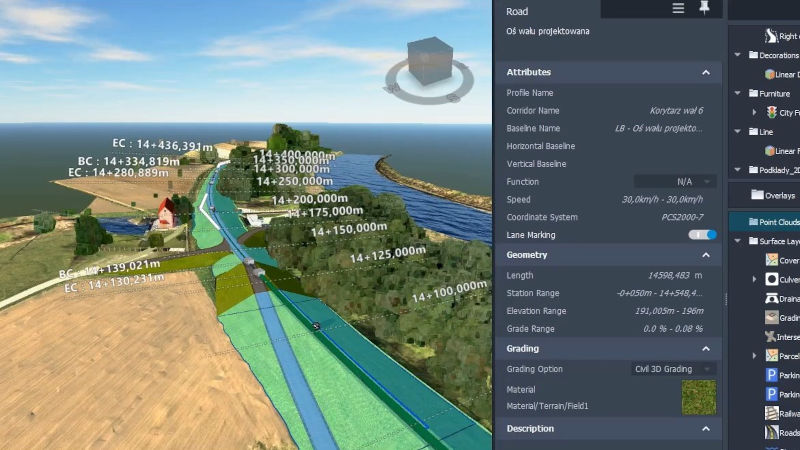
Task: Click the Railways layer icon
Action: tap(772, 413)
